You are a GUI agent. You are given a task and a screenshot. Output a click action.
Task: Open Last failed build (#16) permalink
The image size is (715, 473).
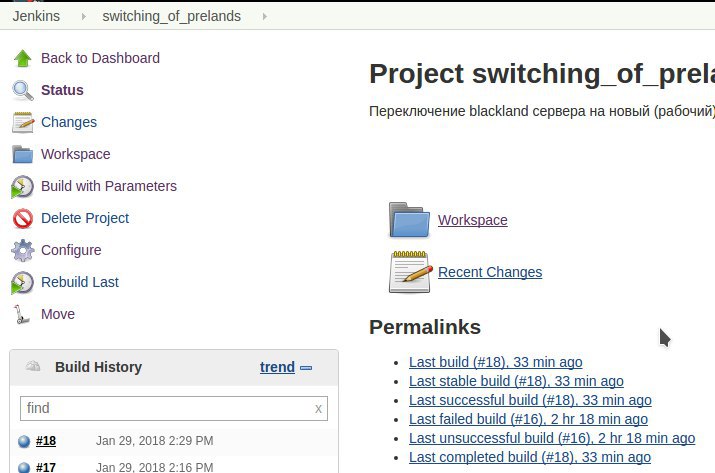[528, 419]
